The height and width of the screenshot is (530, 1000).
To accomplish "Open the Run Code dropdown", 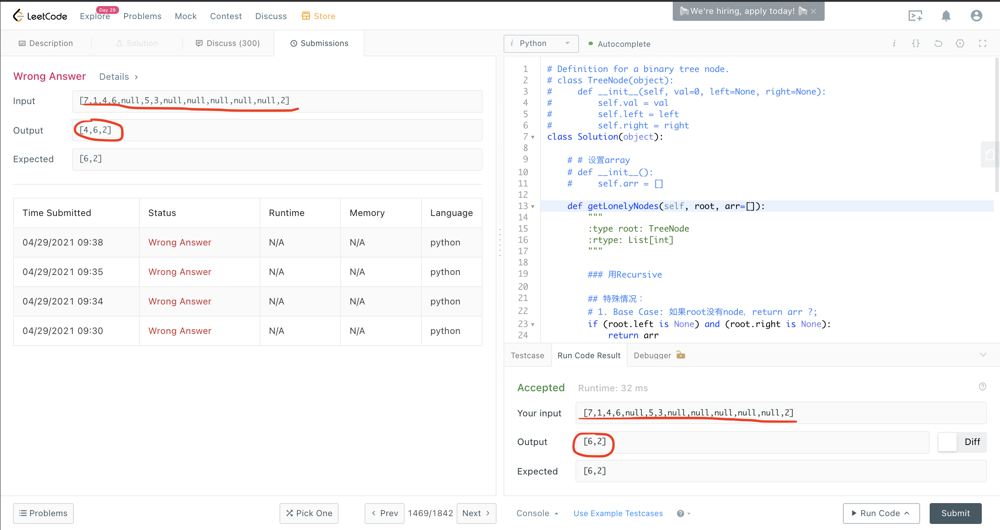I will [881, 513].
